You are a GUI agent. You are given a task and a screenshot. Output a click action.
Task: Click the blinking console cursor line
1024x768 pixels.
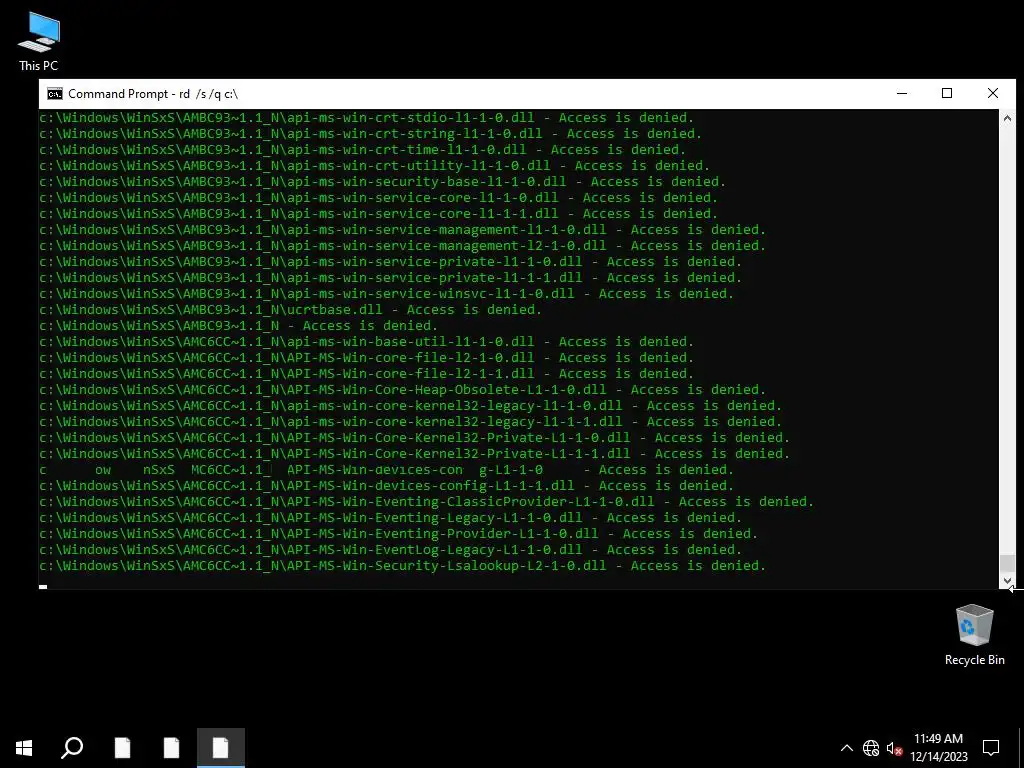[x=43, y=586]
